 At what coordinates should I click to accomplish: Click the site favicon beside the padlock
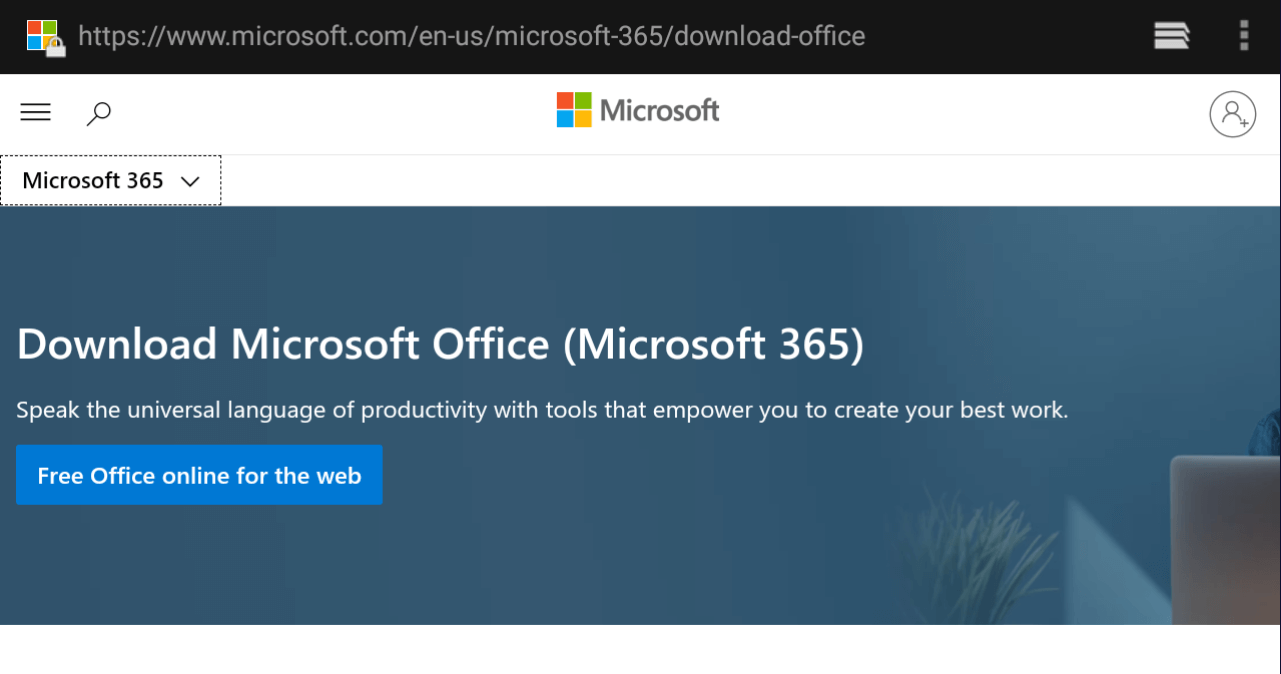(x=42, y=33)
